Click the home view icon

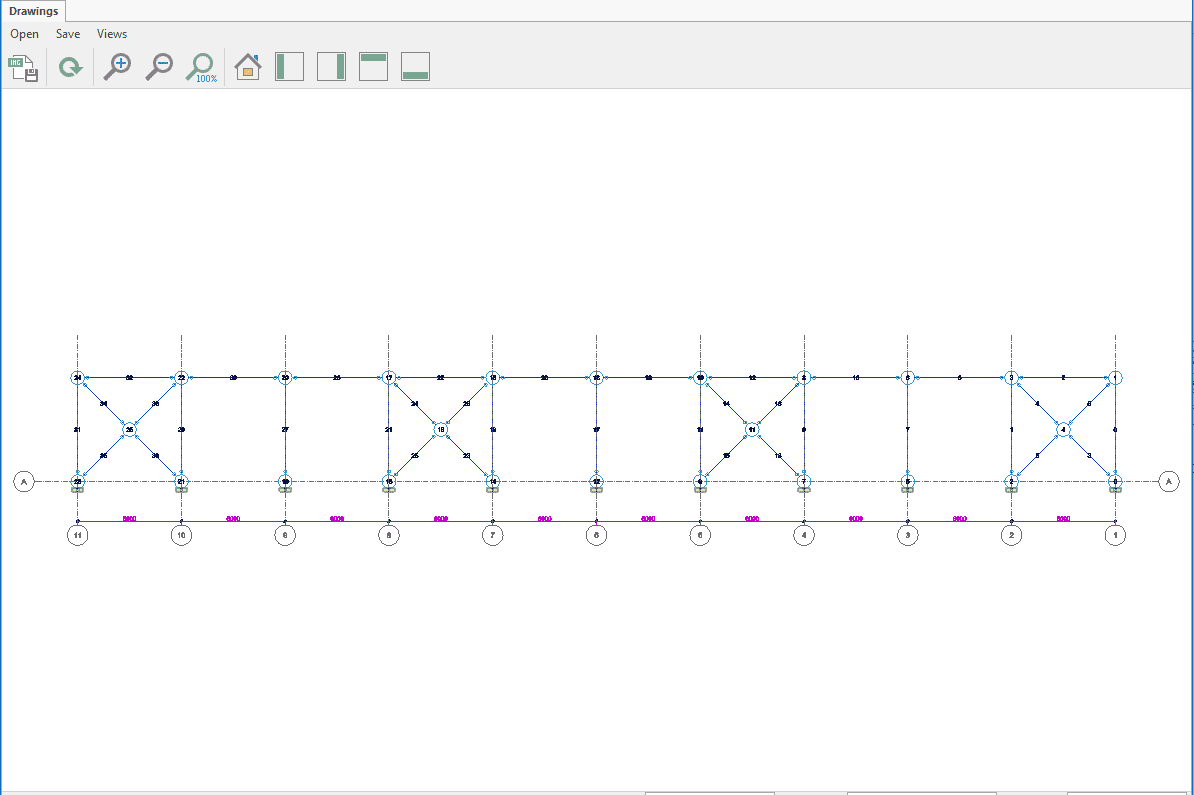247,67
